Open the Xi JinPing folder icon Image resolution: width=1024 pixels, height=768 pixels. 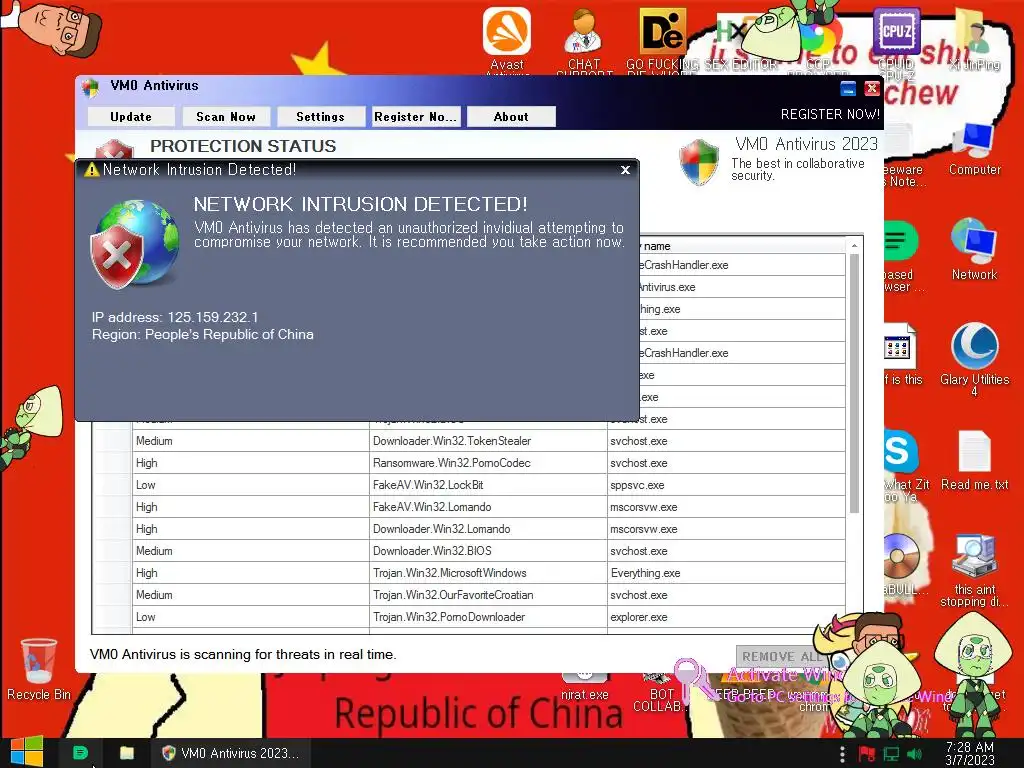[974, 39]
